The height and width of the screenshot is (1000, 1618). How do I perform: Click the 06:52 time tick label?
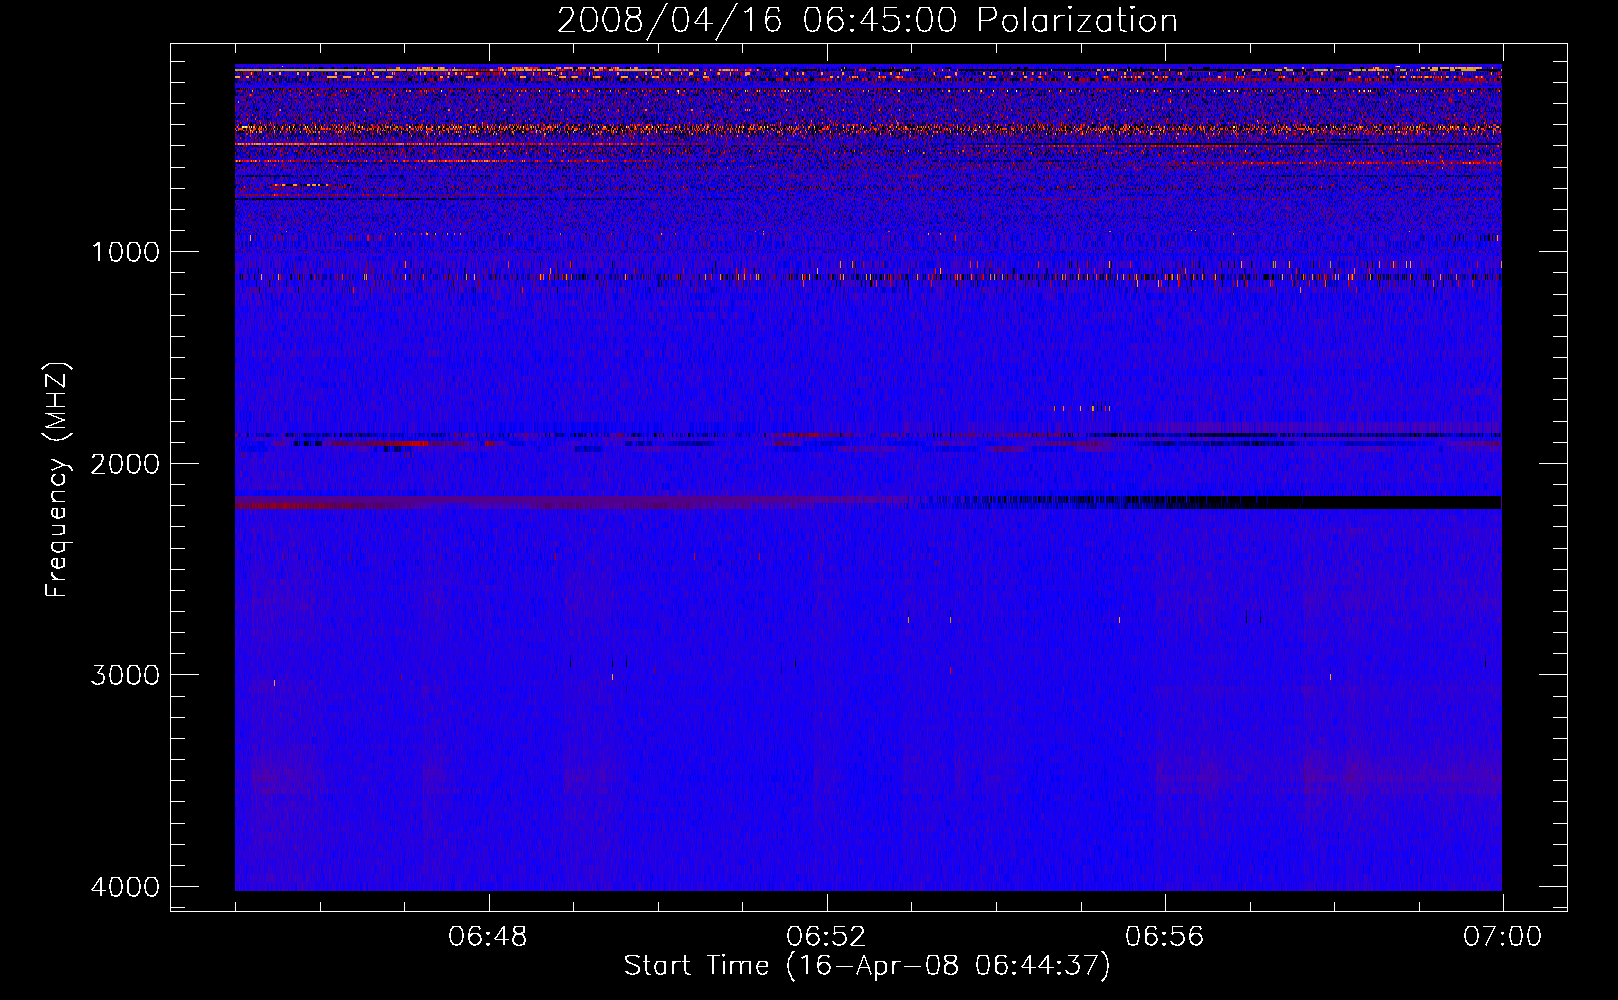coord(826,937)
